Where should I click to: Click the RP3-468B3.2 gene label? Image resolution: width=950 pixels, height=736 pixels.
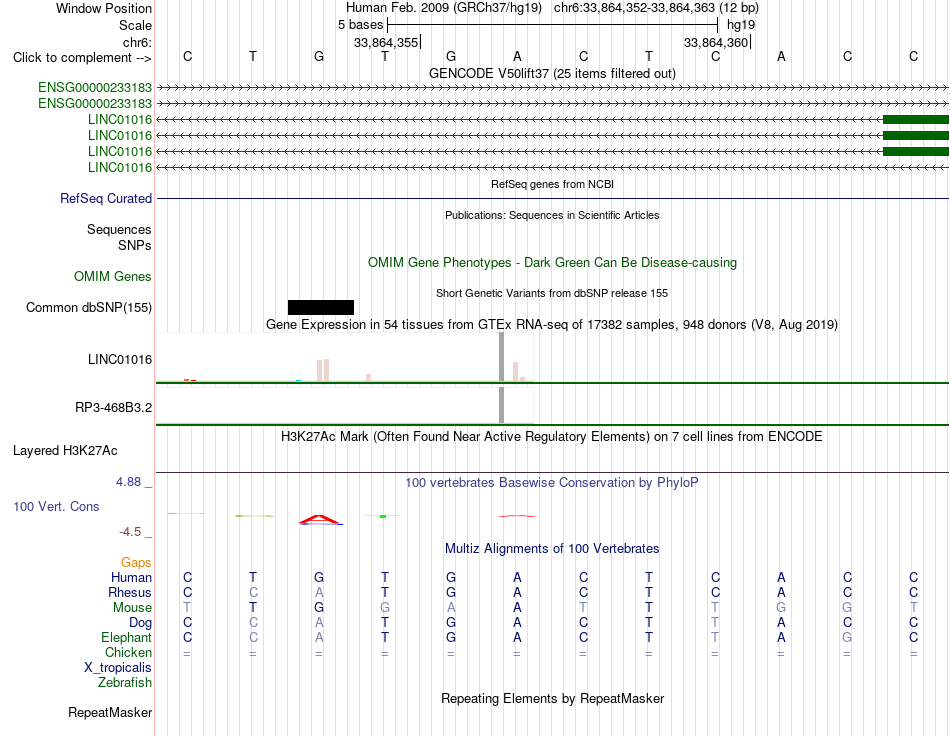pyautogui.click(x=113, y=407)
